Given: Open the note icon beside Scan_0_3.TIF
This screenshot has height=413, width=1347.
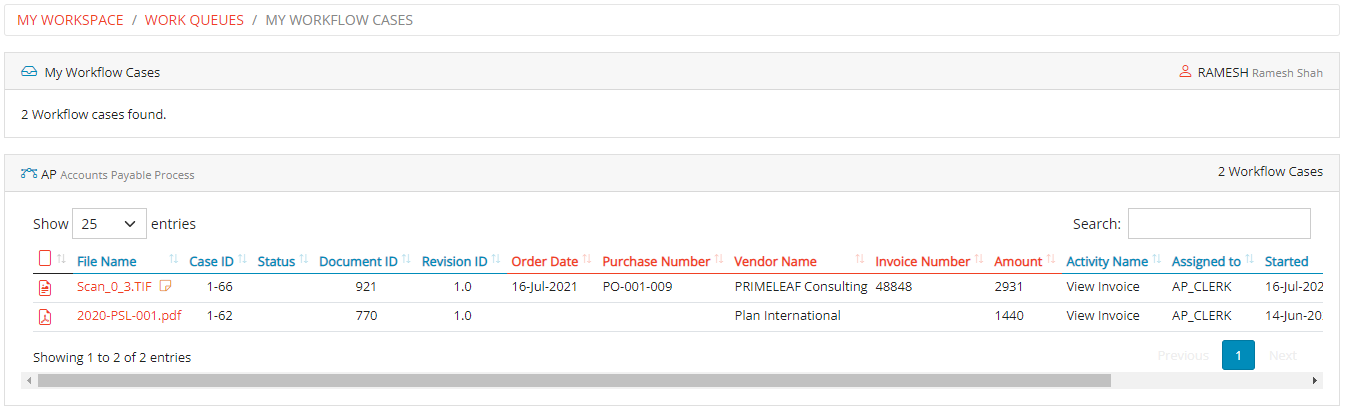Looking at the screenshot, I should 166,287.
